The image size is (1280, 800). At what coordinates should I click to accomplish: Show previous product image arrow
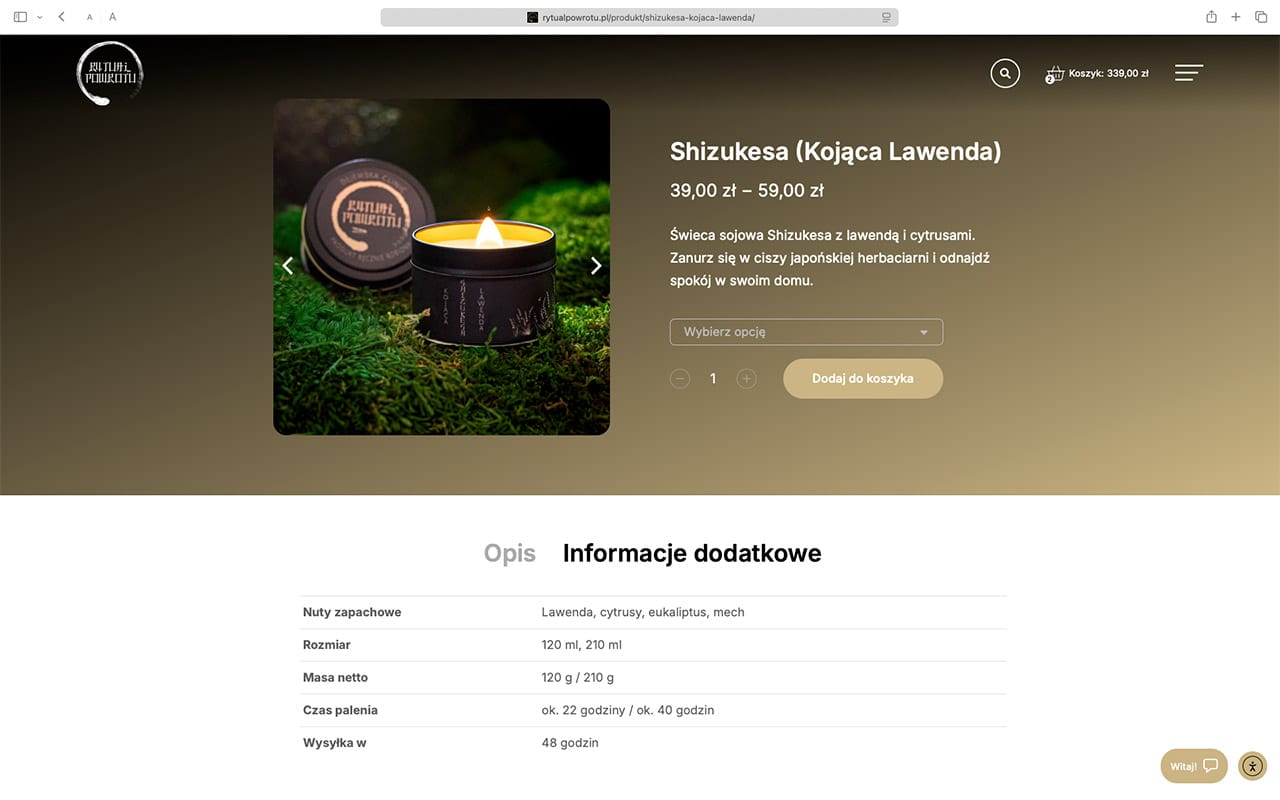287,266
